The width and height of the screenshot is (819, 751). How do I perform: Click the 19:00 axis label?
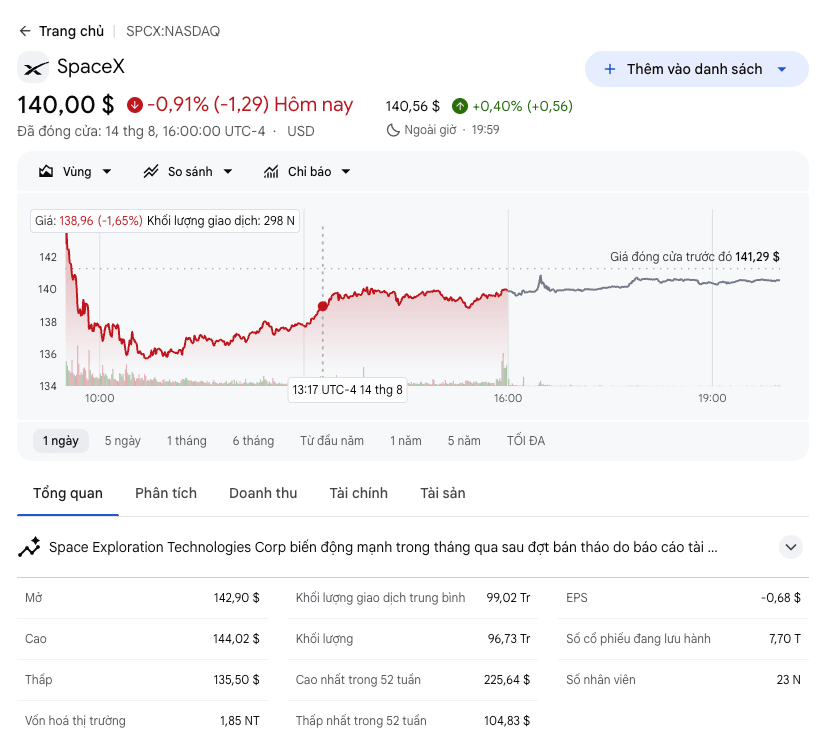[x=712, y=398]
